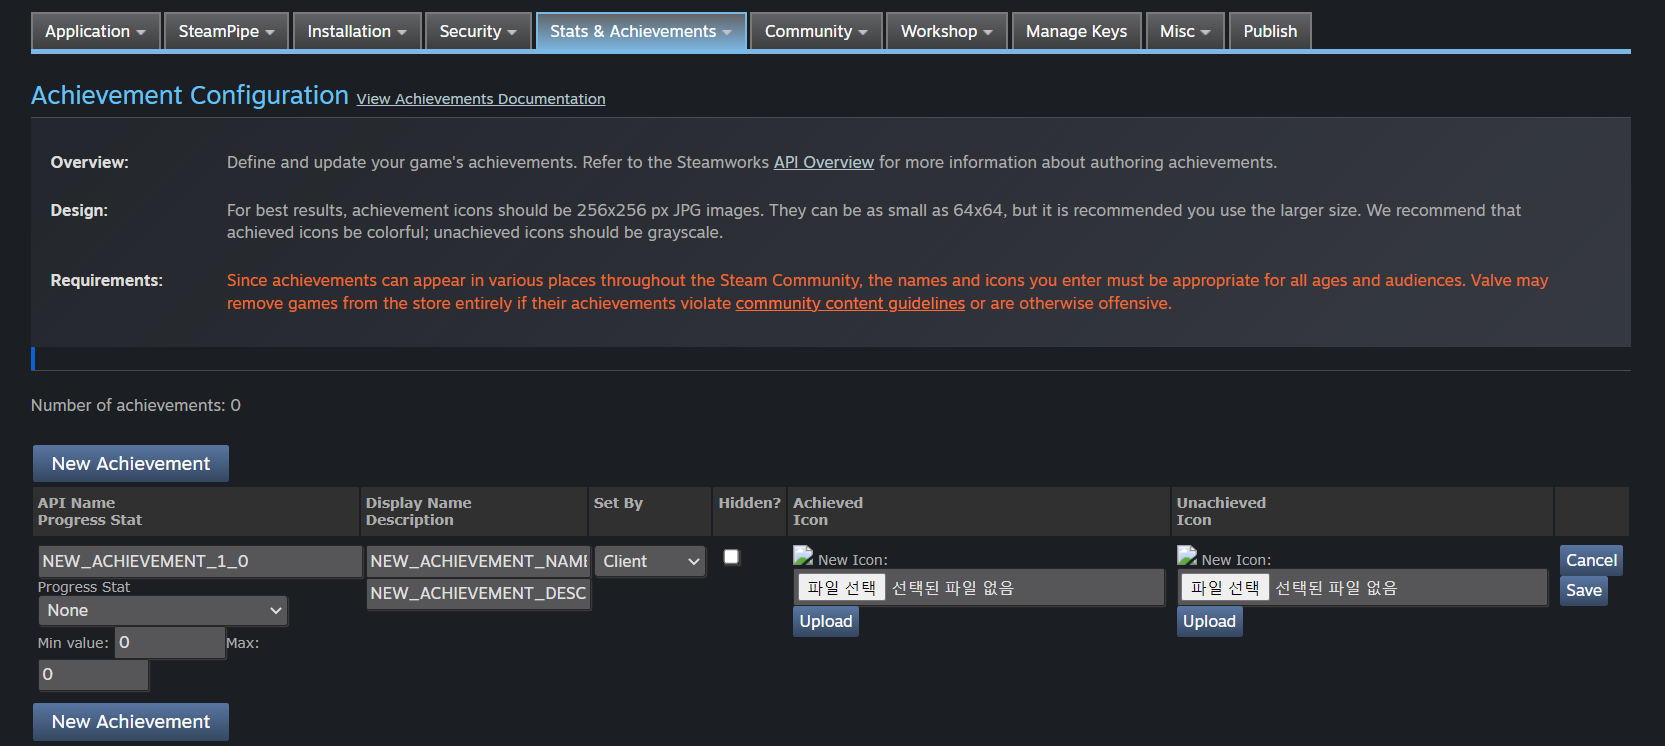Open View Achievements Documentation link

tap(481, 99)
